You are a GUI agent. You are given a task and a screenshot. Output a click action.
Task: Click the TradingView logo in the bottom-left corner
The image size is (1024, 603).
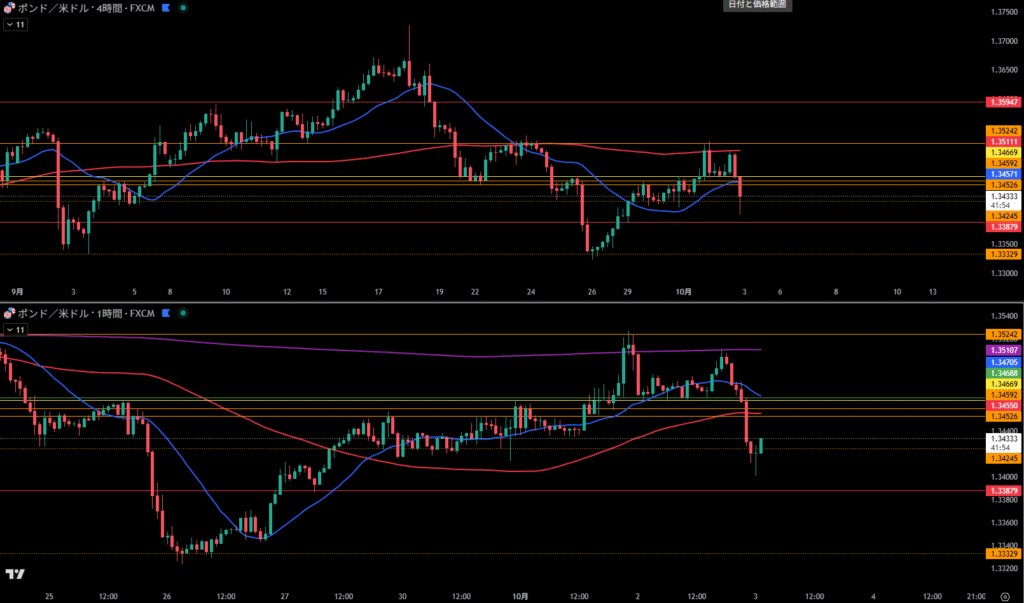pos(14,574)
